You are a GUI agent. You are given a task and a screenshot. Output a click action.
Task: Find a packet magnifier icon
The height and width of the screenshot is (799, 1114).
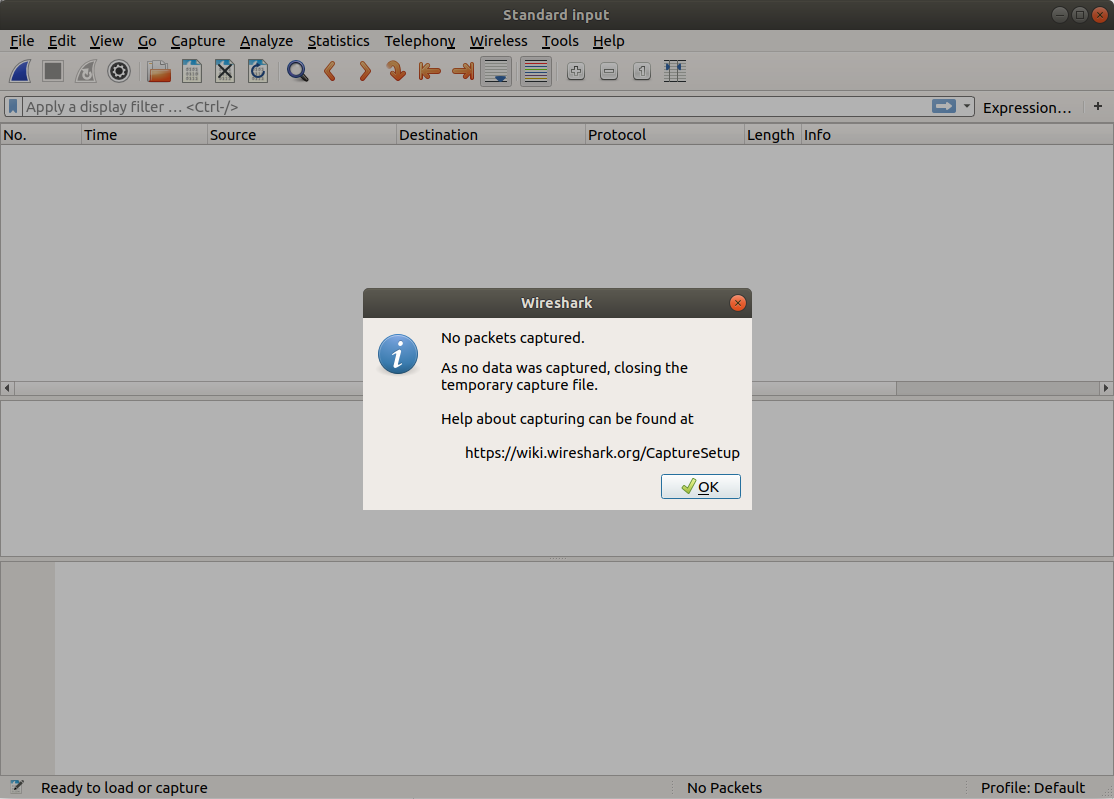(x=297, y=71)
